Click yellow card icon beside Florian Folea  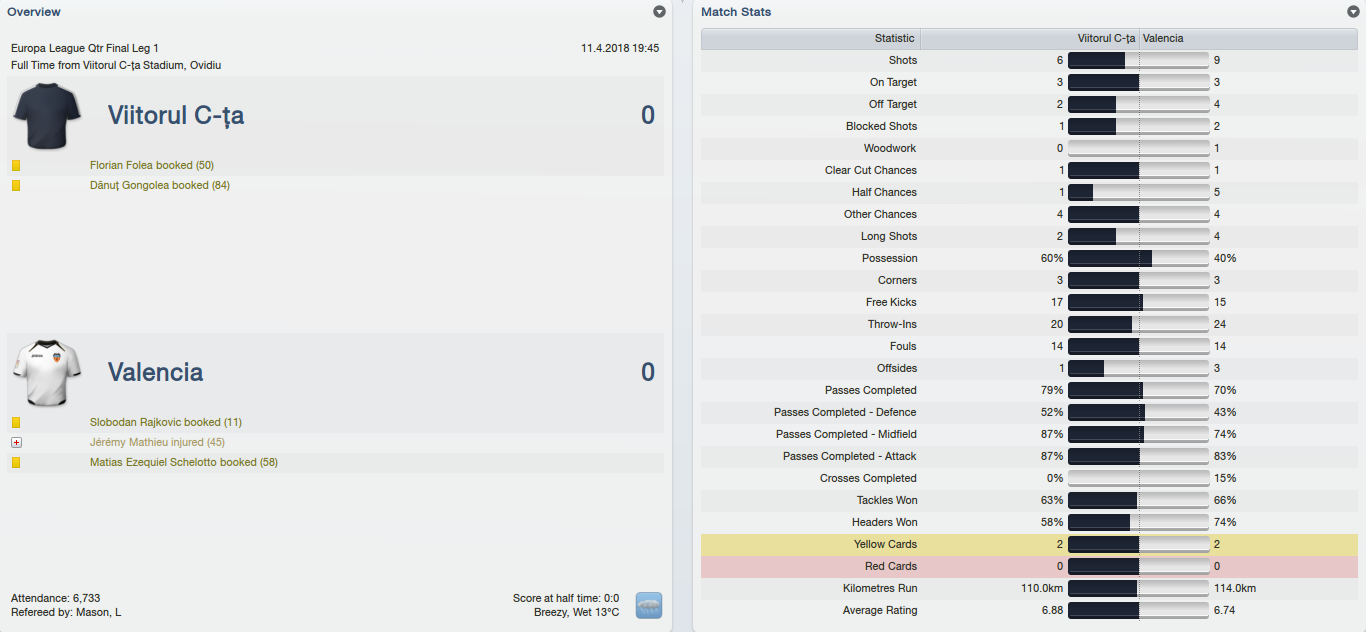pos(16,166)
